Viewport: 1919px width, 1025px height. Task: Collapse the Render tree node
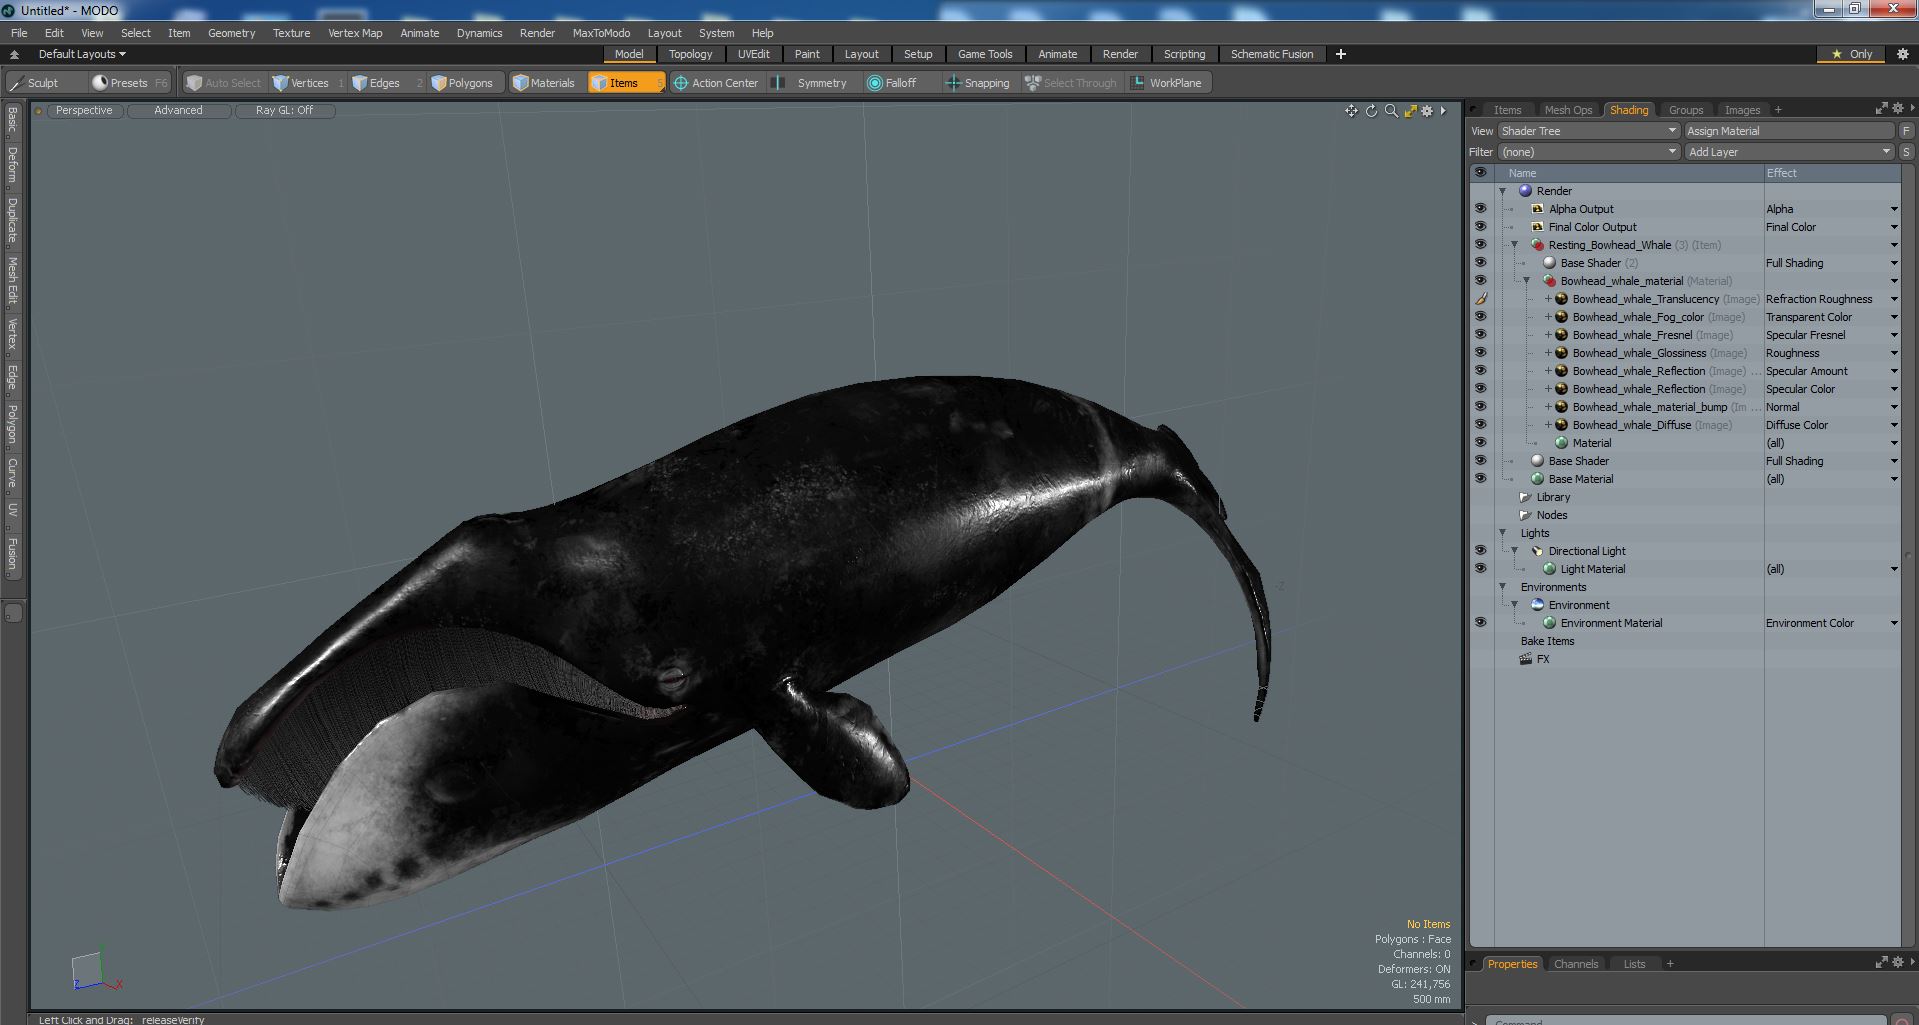click(x=1502, y=191)
